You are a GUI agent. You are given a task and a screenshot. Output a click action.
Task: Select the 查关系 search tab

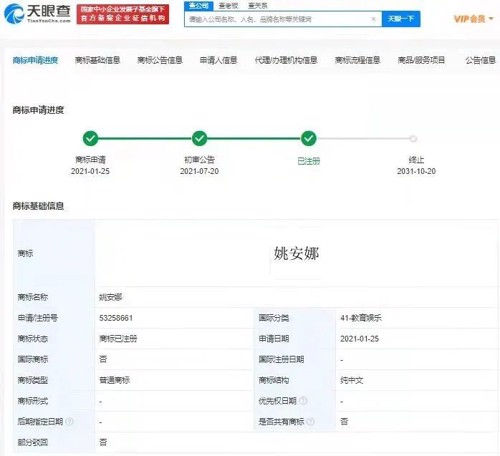coord(258,6)
